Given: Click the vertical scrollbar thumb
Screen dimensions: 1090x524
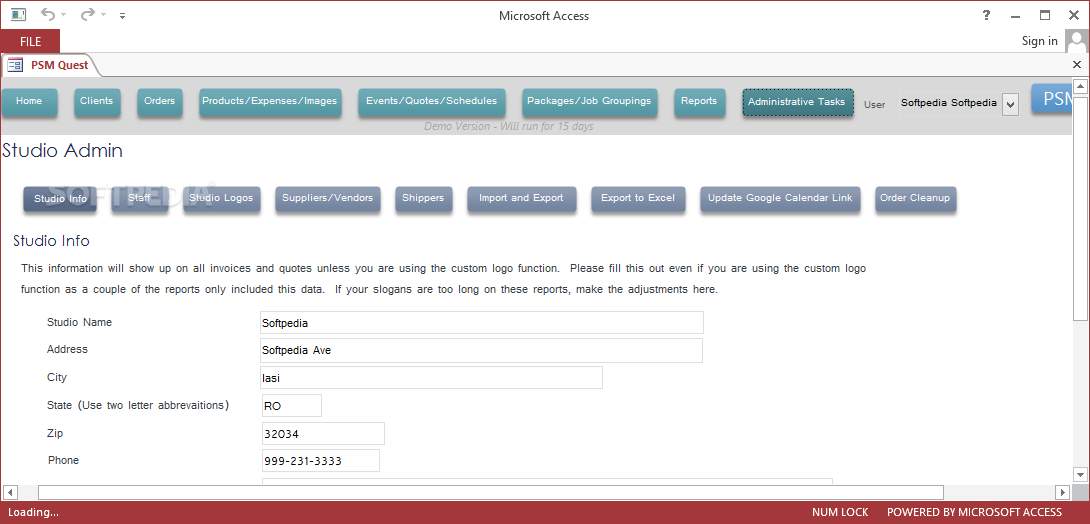Looking at the screenshot, I should (1080, 208).
